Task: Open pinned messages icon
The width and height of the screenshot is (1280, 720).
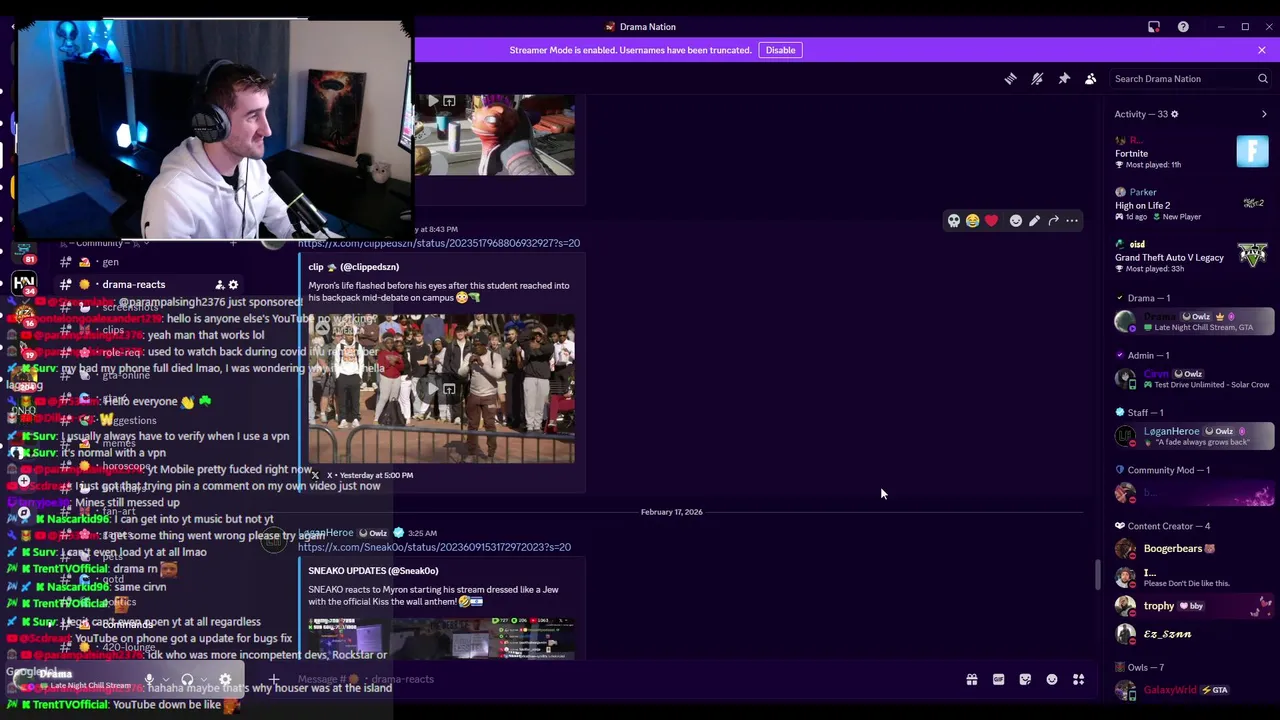Action: (x=1064, y=79)
